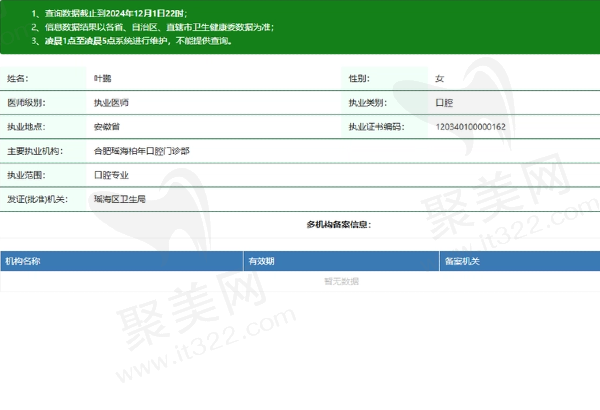The height and width of the screenshot is (410, 600).
Task: Click the 姓名 field label
Action: click(18, 78)
